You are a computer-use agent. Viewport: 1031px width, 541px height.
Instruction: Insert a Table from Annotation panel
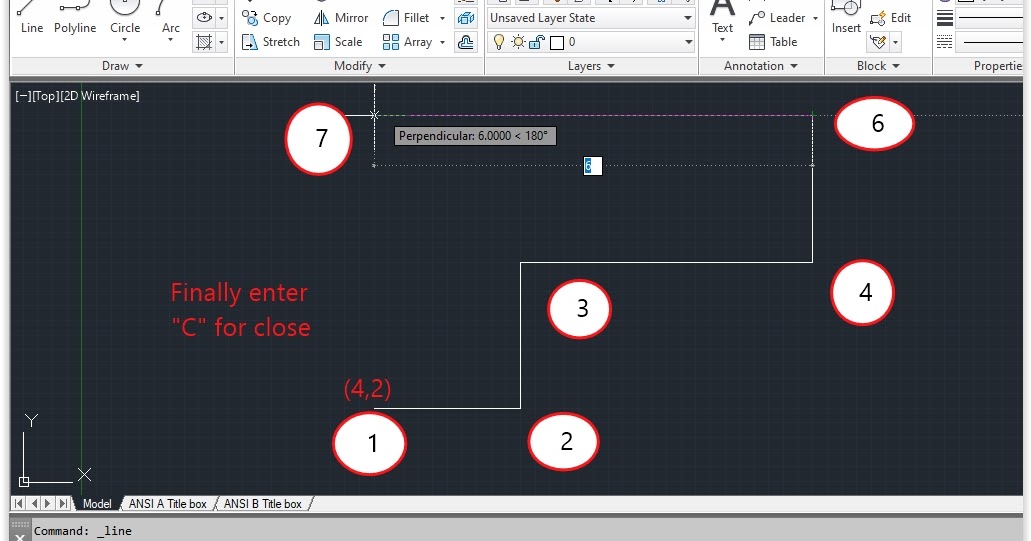(x=773, y=42)
